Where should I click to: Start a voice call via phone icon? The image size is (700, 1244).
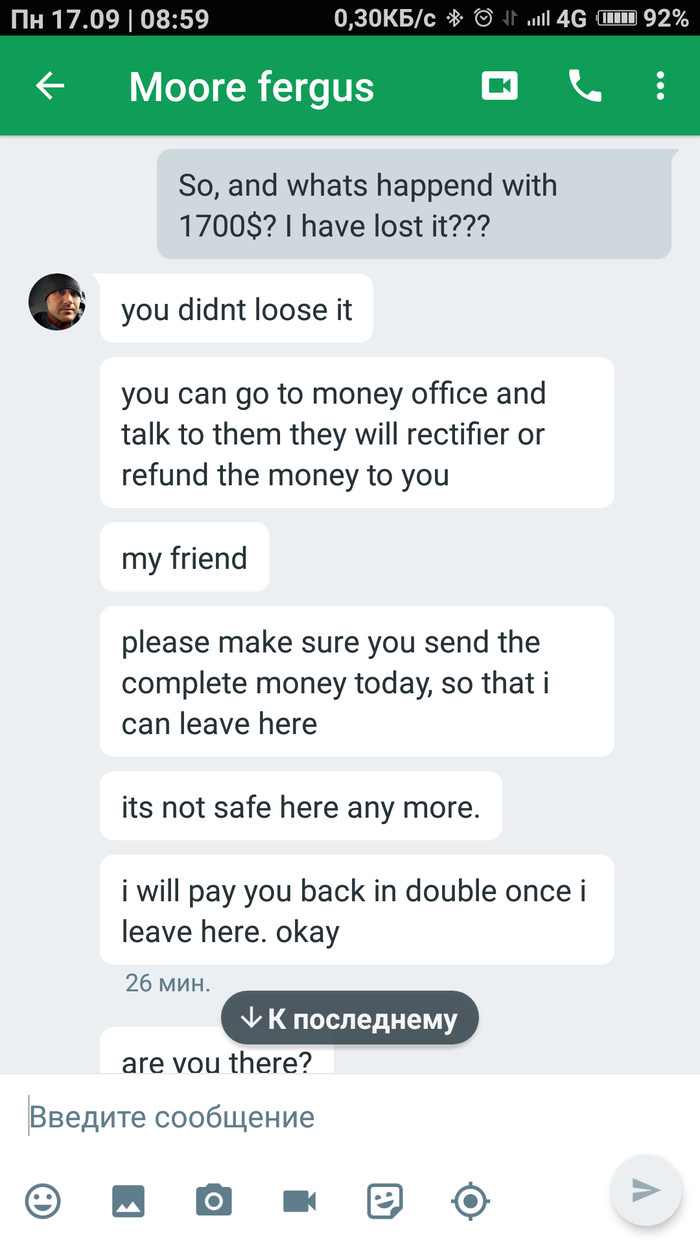click(x=585, y=87)
